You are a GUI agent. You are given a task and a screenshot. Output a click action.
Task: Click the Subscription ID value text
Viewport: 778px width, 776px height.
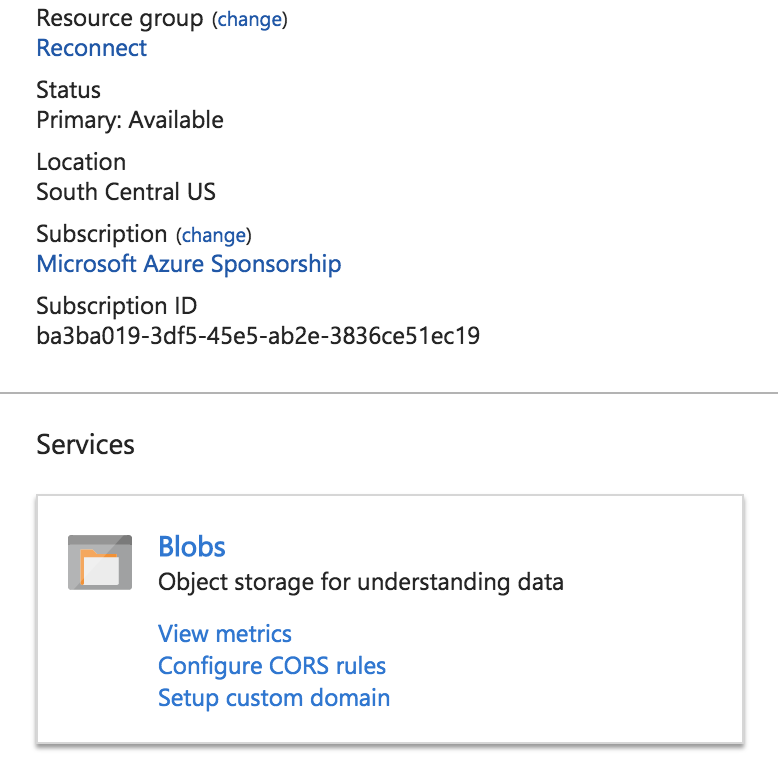coord(258,336)
